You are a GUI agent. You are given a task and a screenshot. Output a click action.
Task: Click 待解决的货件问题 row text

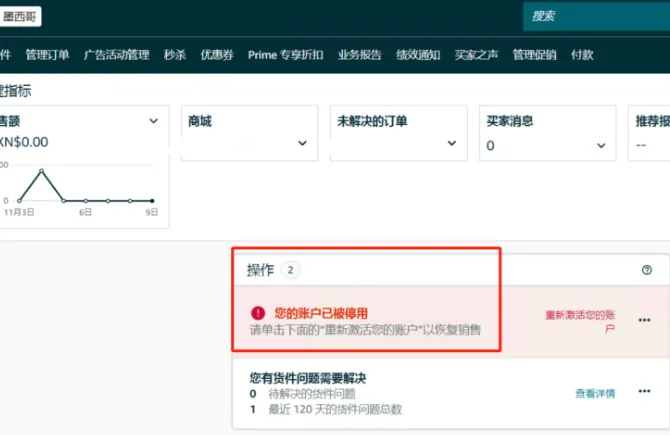[x=312, y=394]
